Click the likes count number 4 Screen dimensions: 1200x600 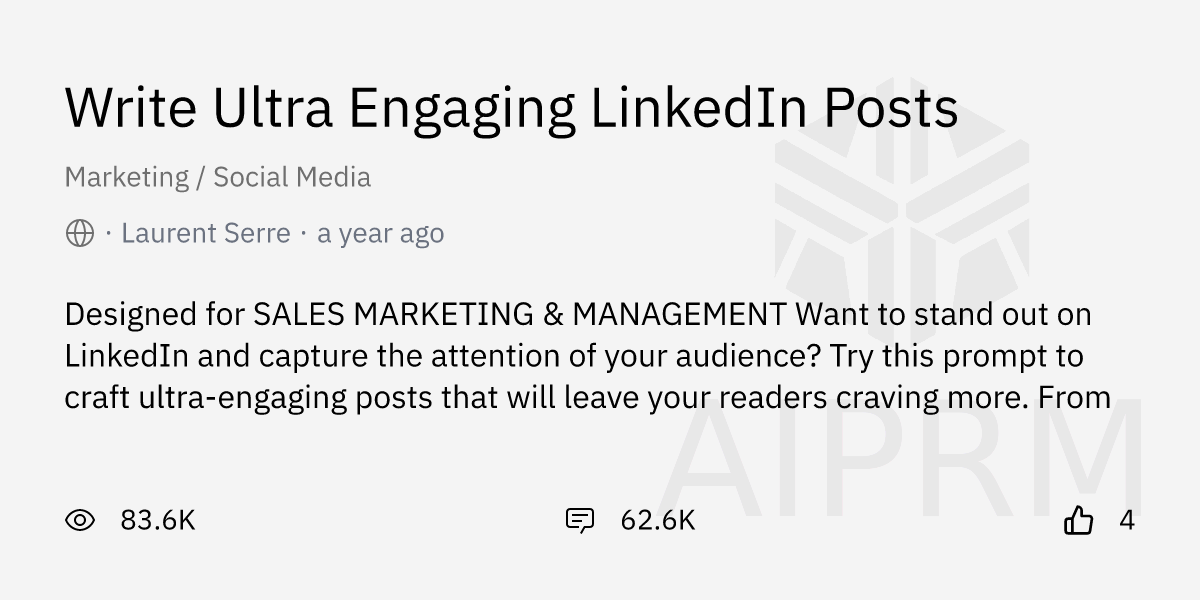(x=1127, y=520)
